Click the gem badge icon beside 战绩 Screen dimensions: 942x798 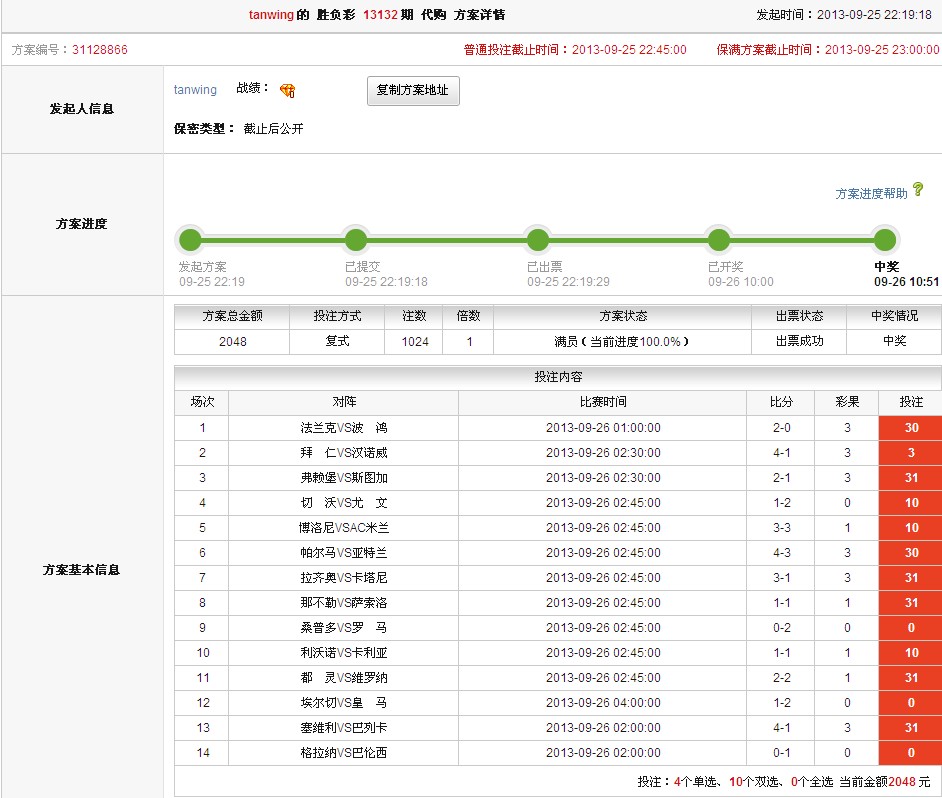(287, 91)
